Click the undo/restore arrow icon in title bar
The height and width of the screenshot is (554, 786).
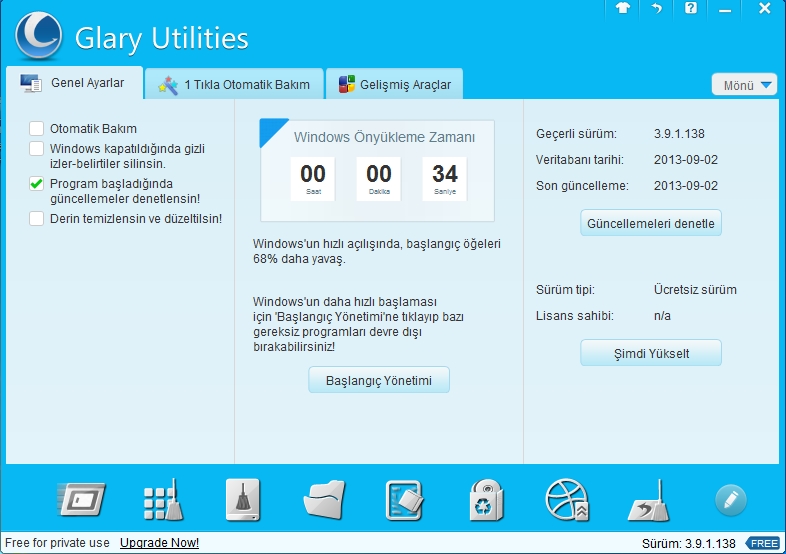pyautogui.click(x=656, y=8)
